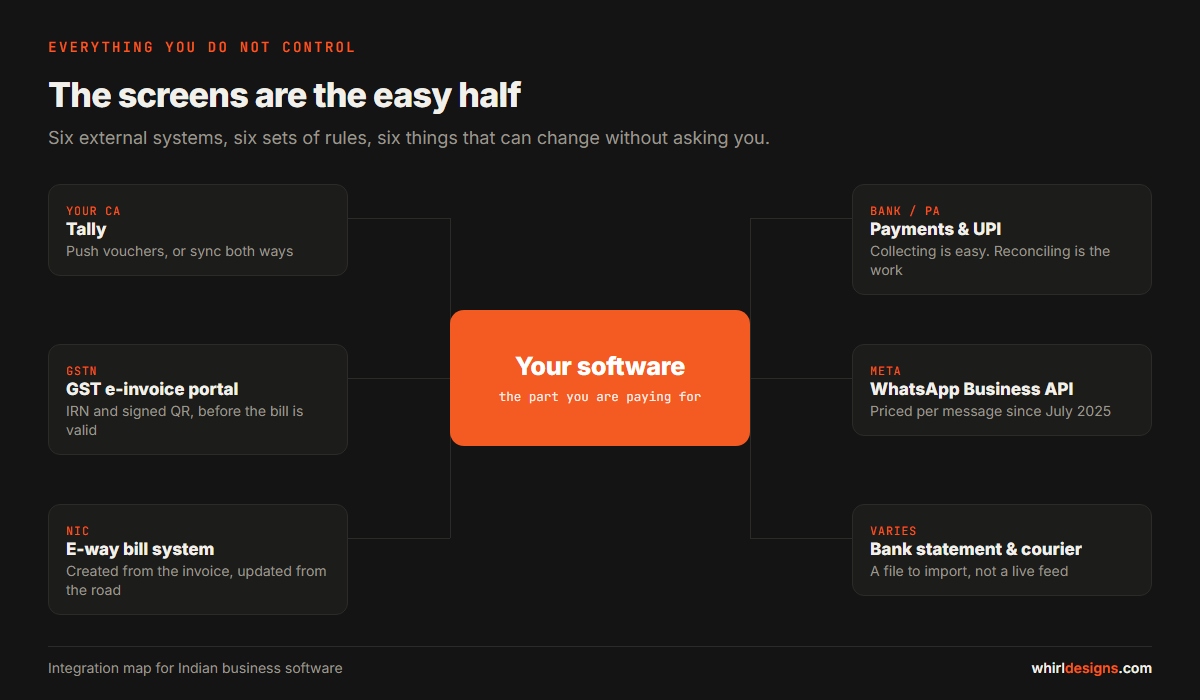Click the text 'the part you are paying for'
The height and width of the screenshot is (700, 1200).
[600, 397]
